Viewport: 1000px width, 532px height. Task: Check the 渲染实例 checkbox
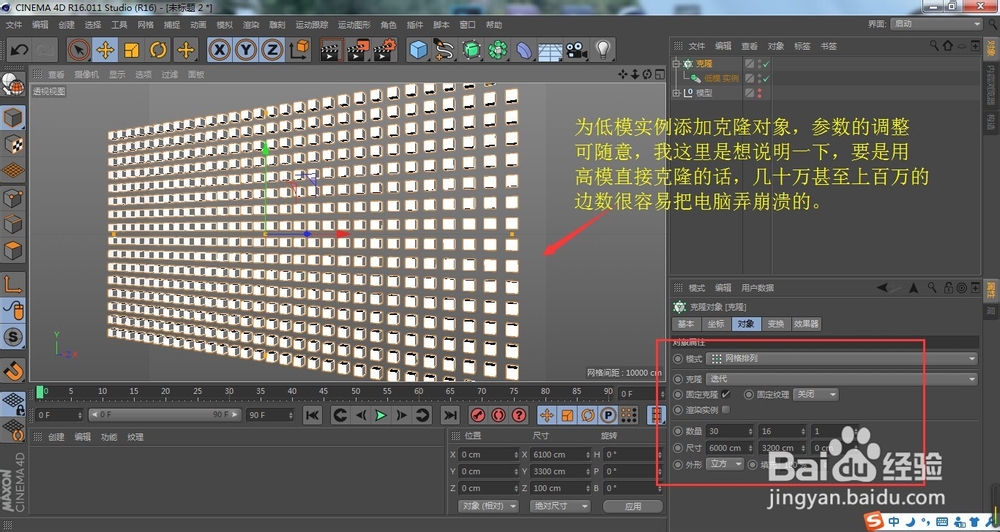coord(726,410)
